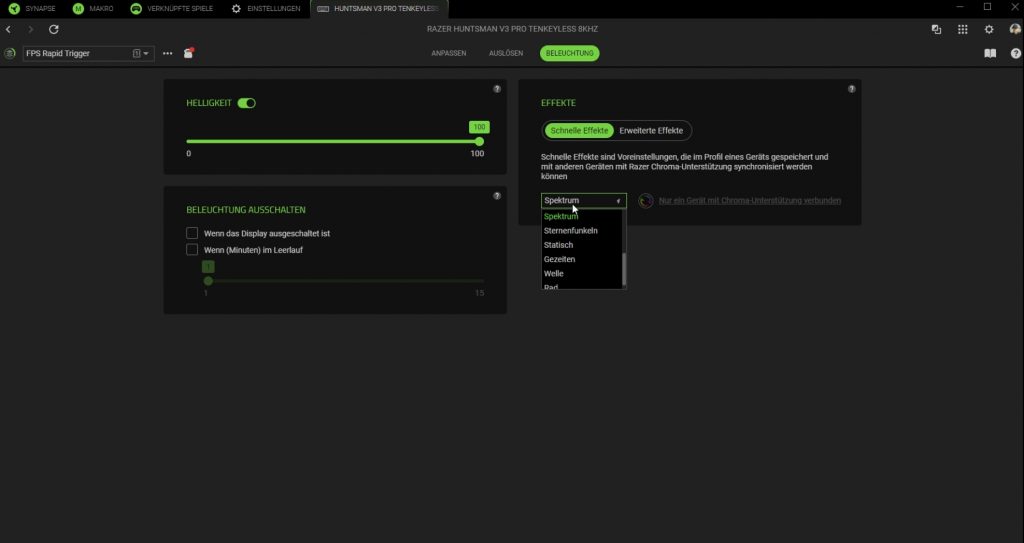1024x543 pixels.
Task: Choose Sternenfunkeln from the effect list
Action: (582, 231)
